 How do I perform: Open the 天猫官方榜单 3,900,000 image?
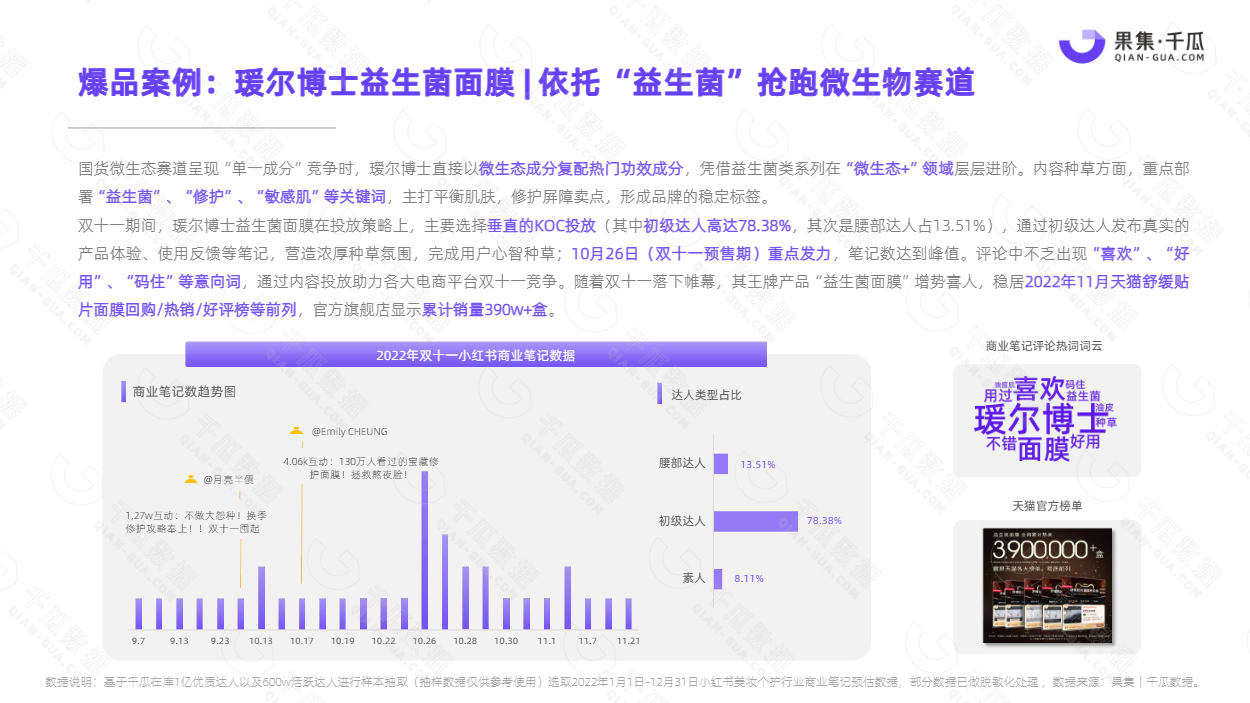[1047, 587]
